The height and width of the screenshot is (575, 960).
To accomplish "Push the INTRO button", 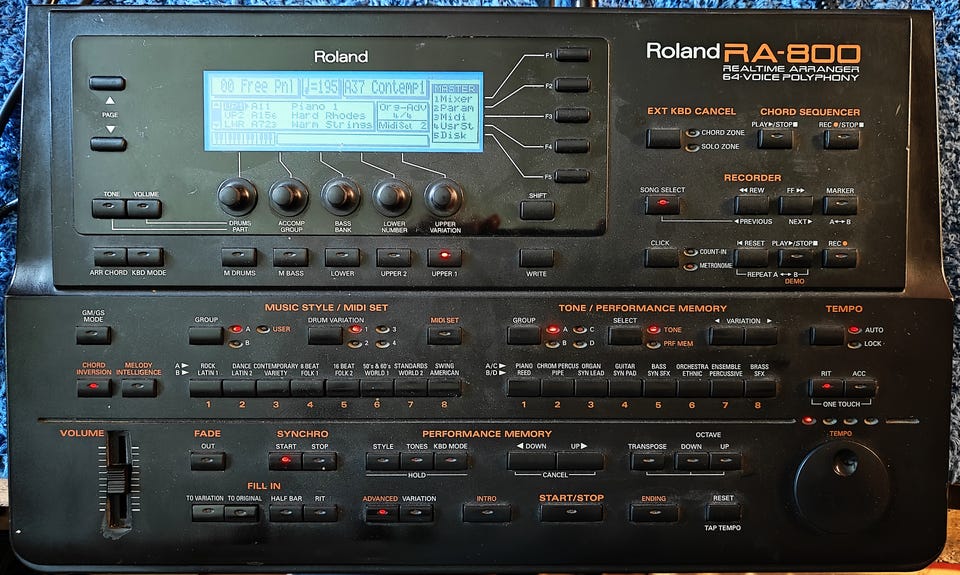I will (487, 513).
